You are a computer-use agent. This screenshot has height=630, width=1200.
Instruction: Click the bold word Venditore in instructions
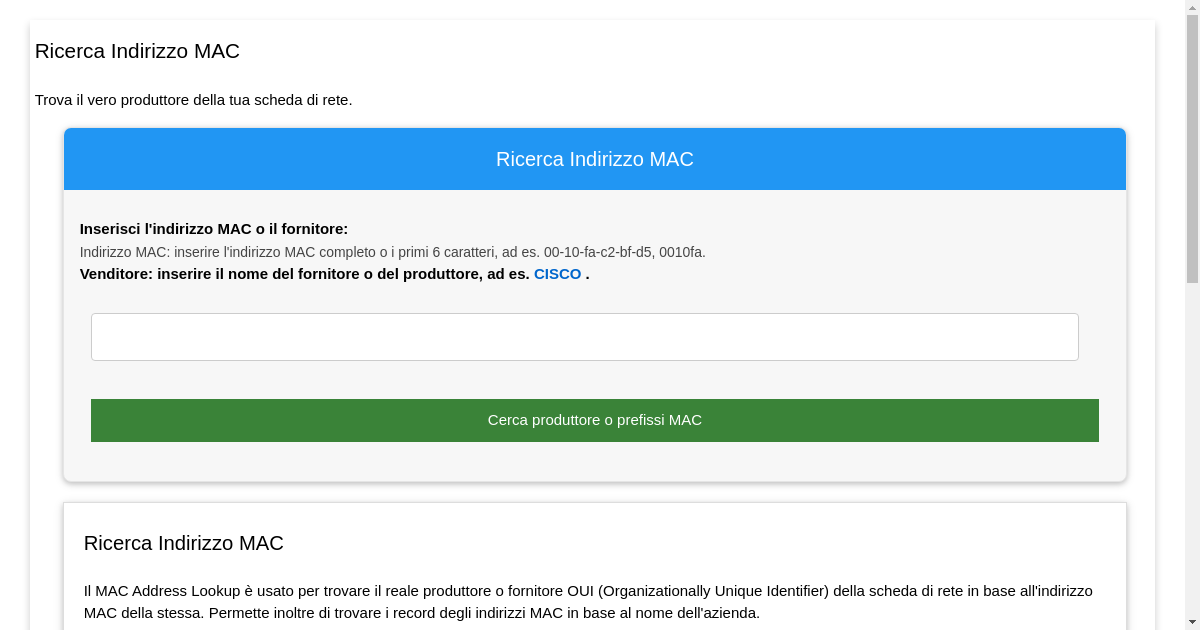pos(115,274)
